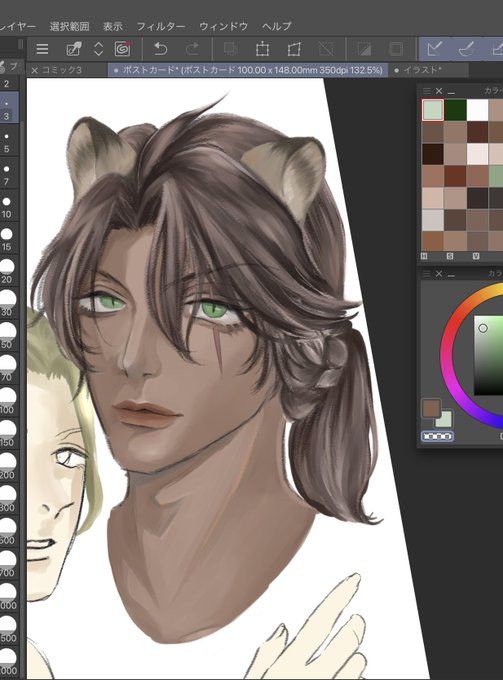This screenshot has width=503, height=680.
Task: Switch to the イラスト document tab
Action: coord(422,70)
